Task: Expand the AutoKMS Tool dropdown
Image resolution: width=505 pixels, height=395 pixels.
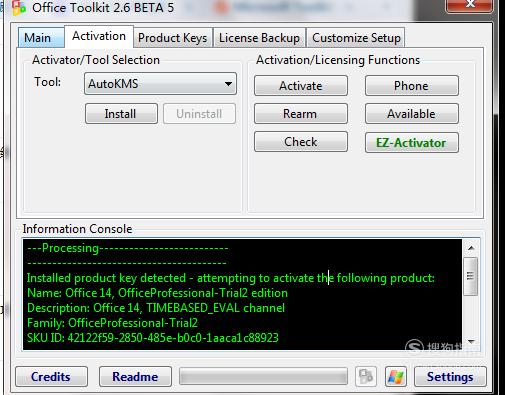Action: point(160,84)
